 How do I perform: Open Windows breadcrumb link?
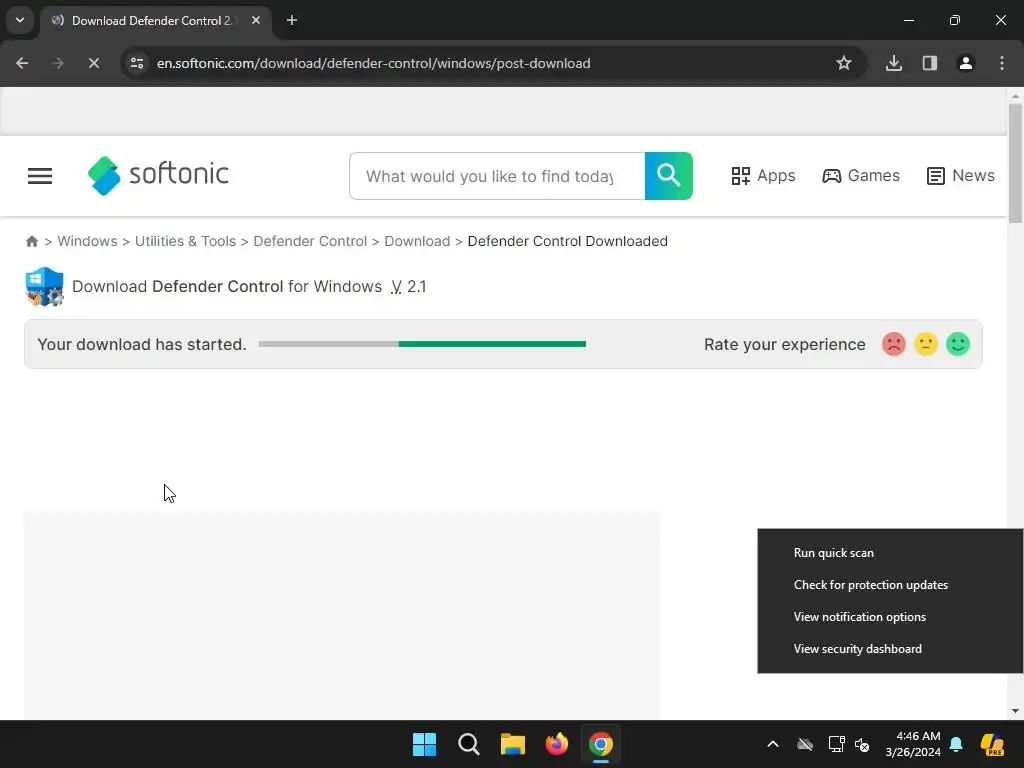(x=88, y=241)
